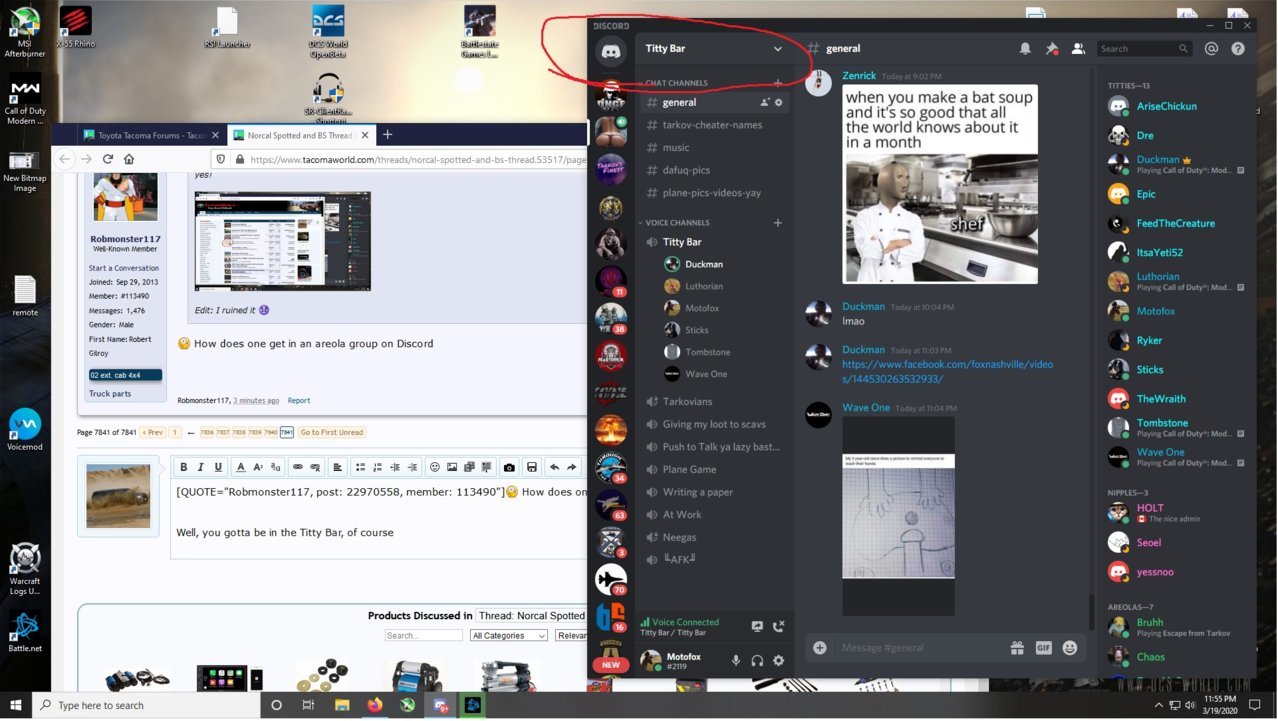The image size is (1278, 721).
Task: Open Discord help question mark icon
Action: coord(1238,48)
